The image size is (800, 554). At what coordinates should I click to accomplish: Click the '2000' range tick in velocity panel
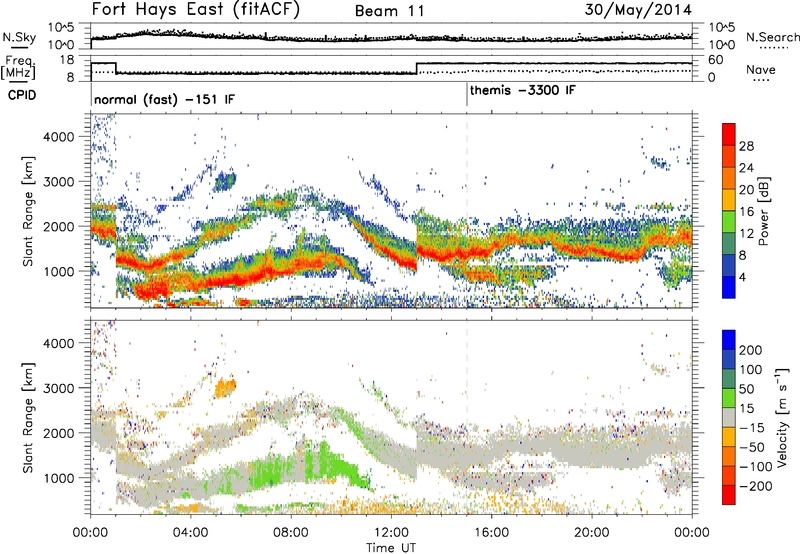(58, 433)
